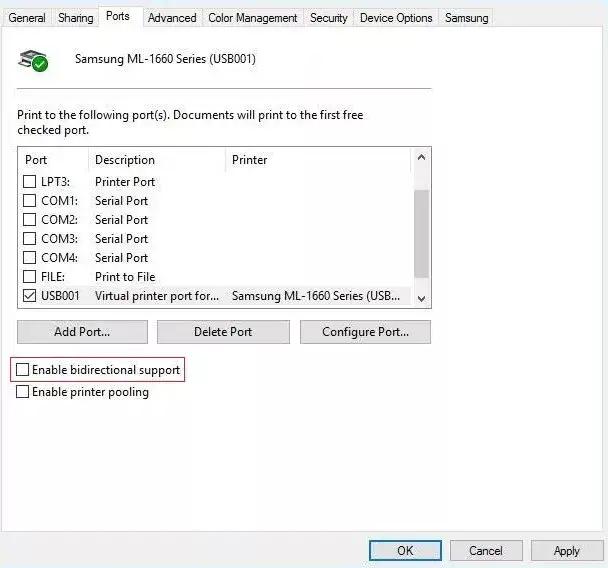Screen dimensions: 608x568
Task: Select 'Printer Port' description in LPT3 row
Action: [x=125, y=181]
